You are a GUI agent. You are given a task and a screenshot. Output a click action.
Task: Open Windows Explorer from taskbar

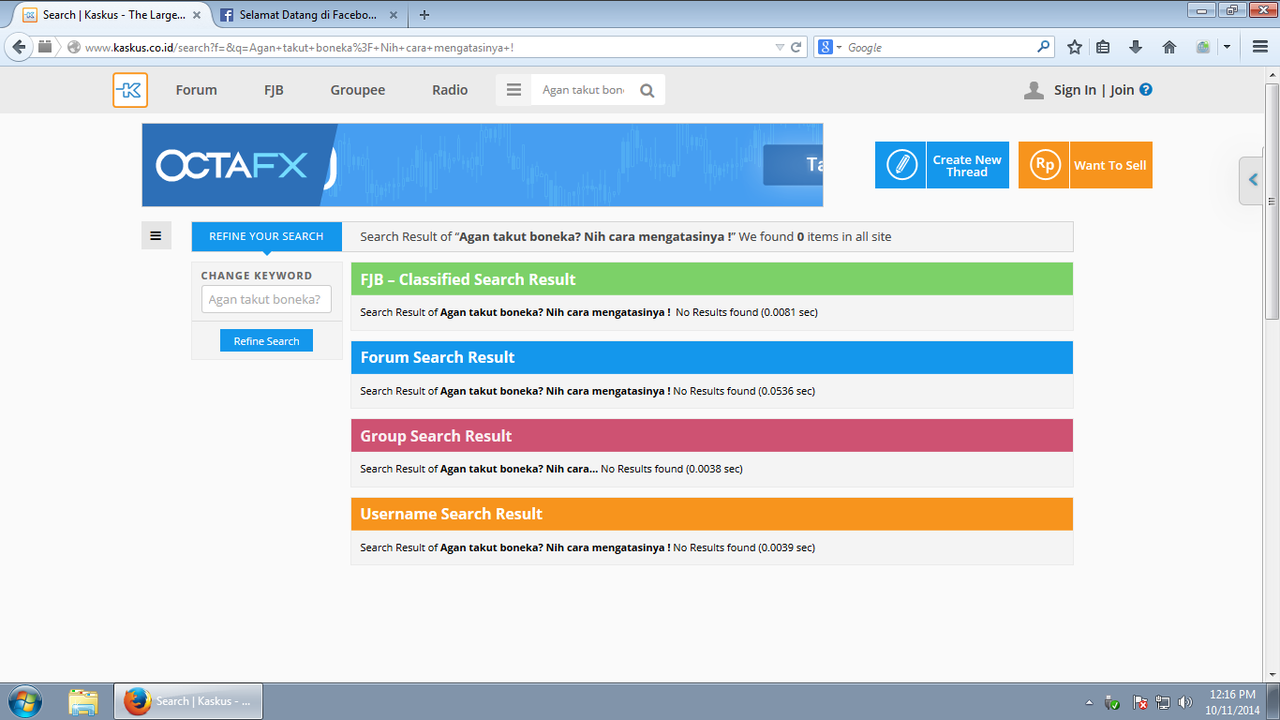[83, 702]
